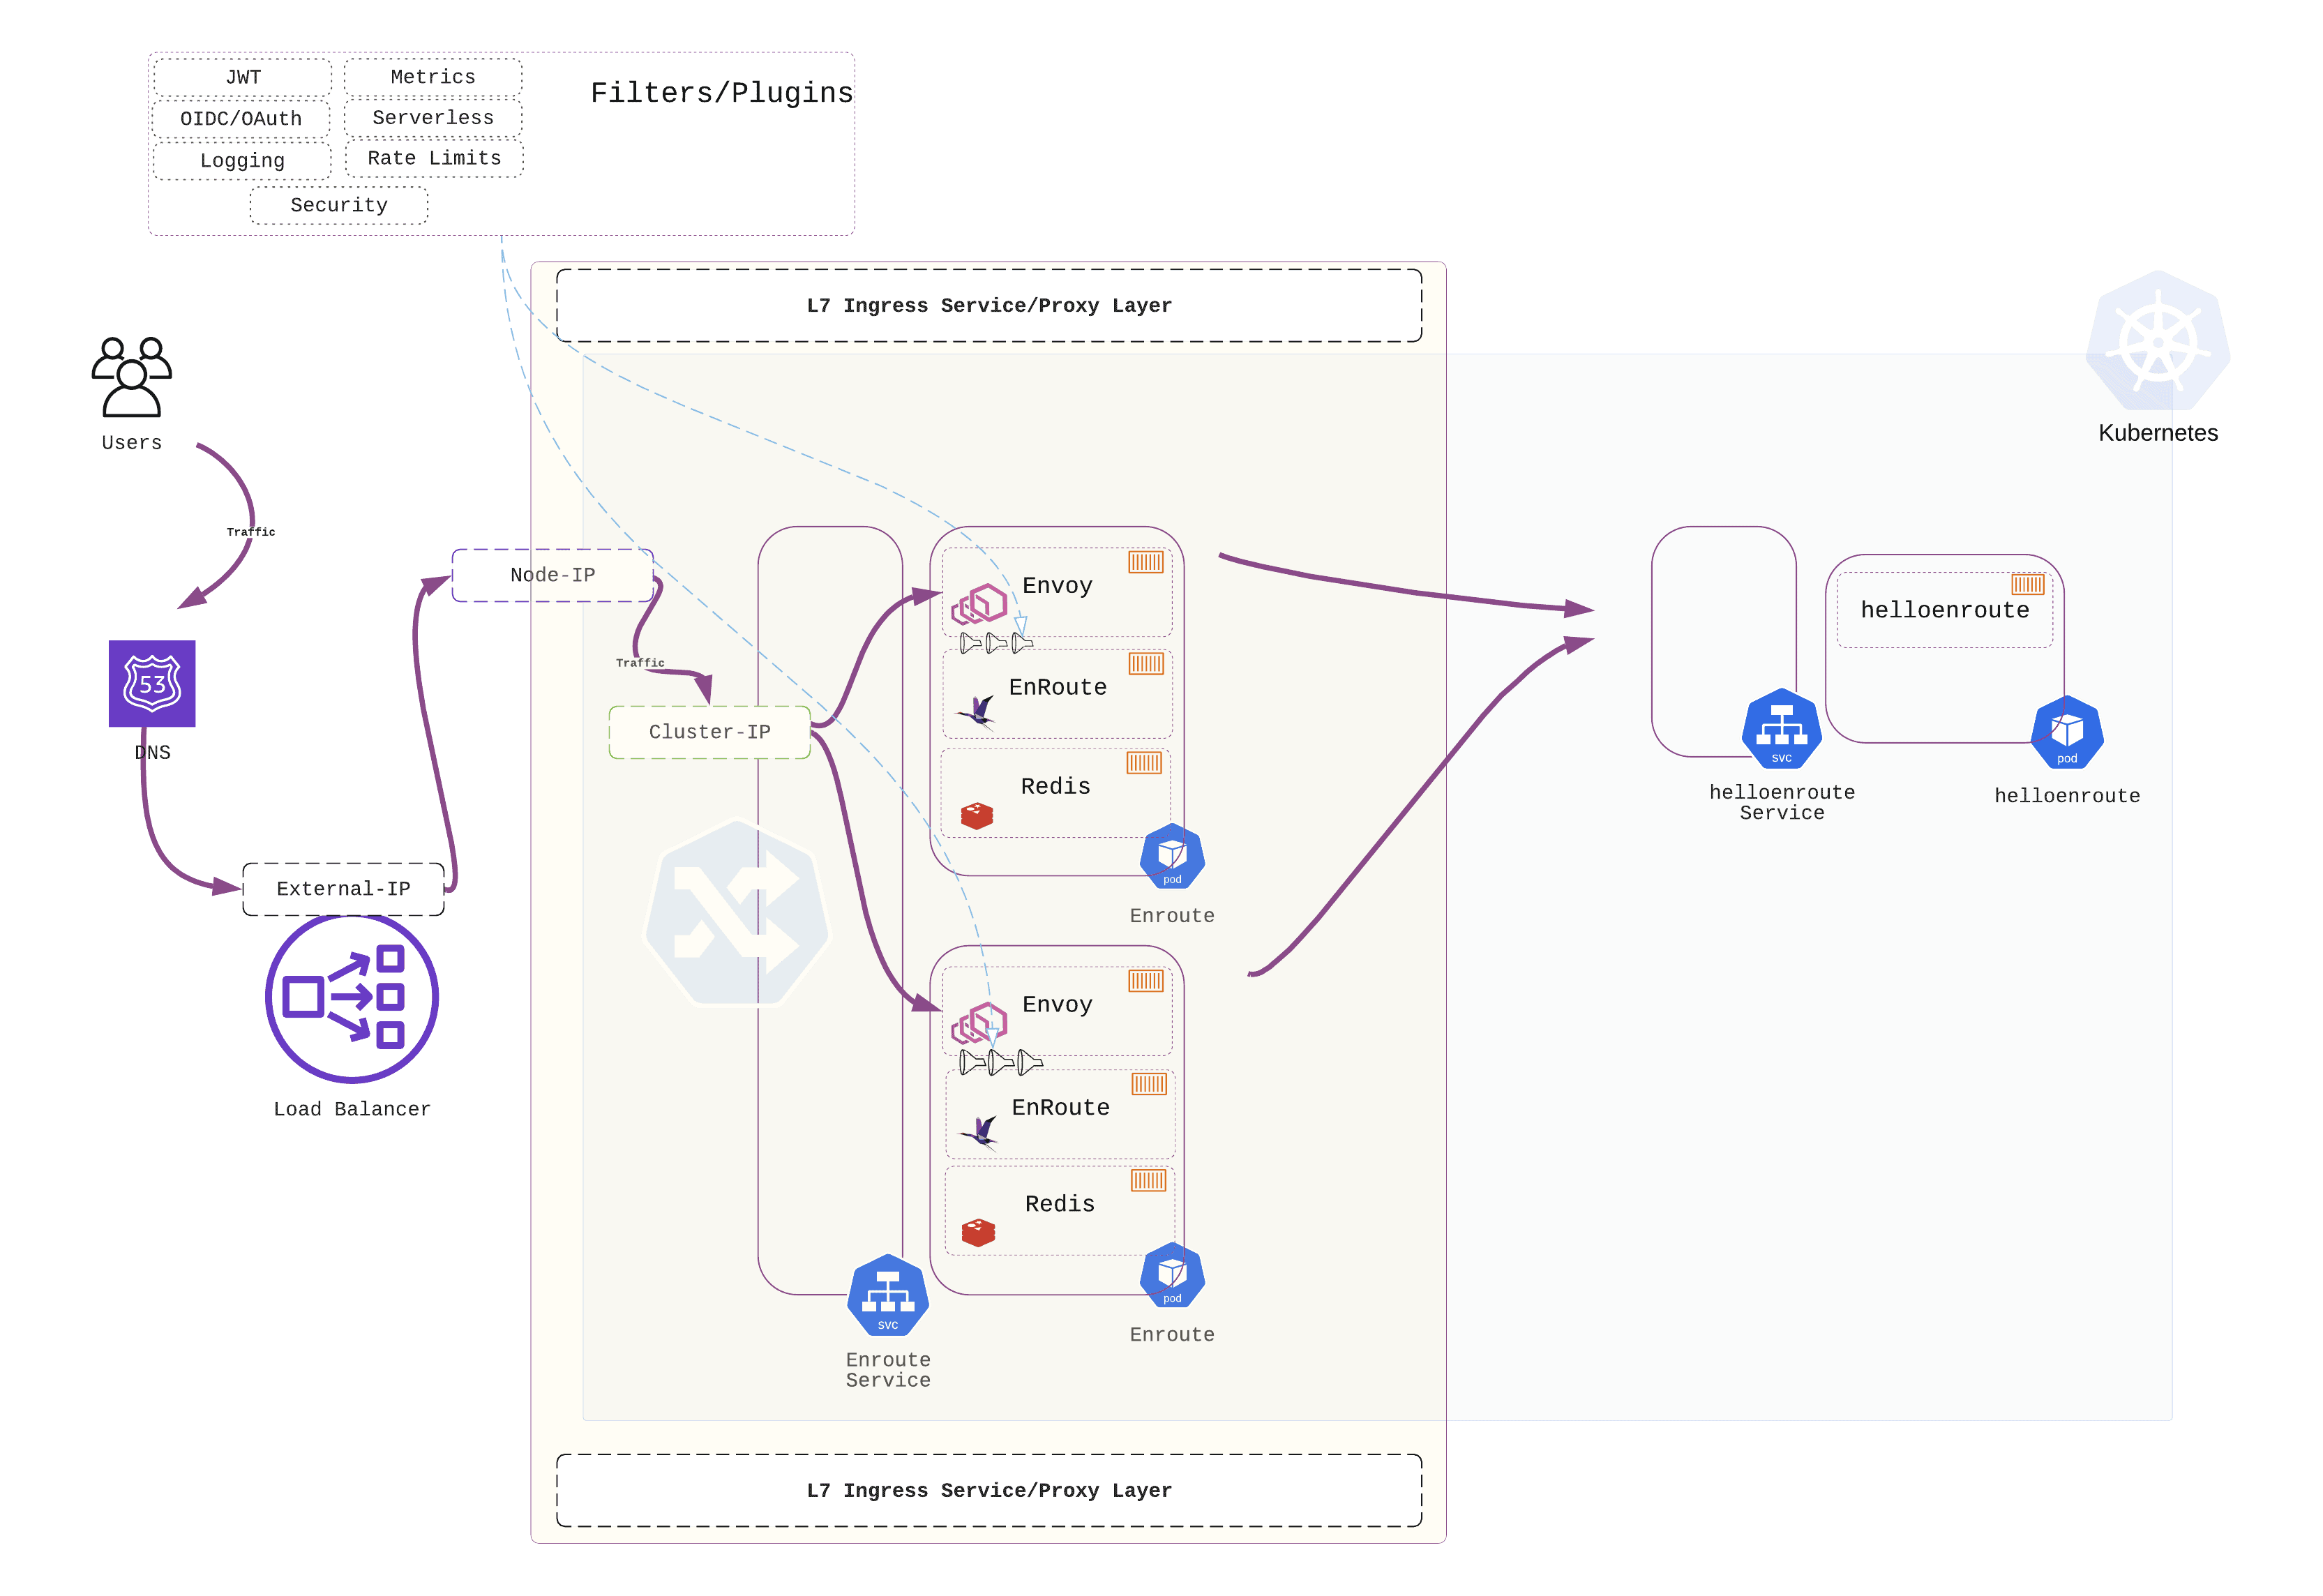Select the Logging filter box
This screenshot has height=1596, width=2323.
[x=242, y=161]
